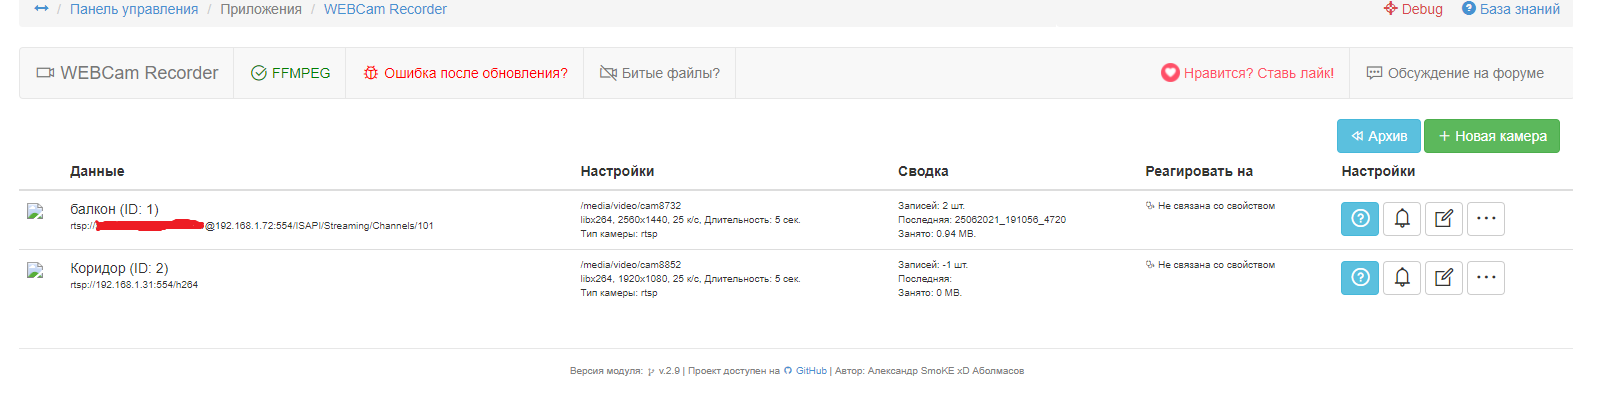Open the Debug link
This screenshot has height=410, width=1604.
pos(1413,9)
